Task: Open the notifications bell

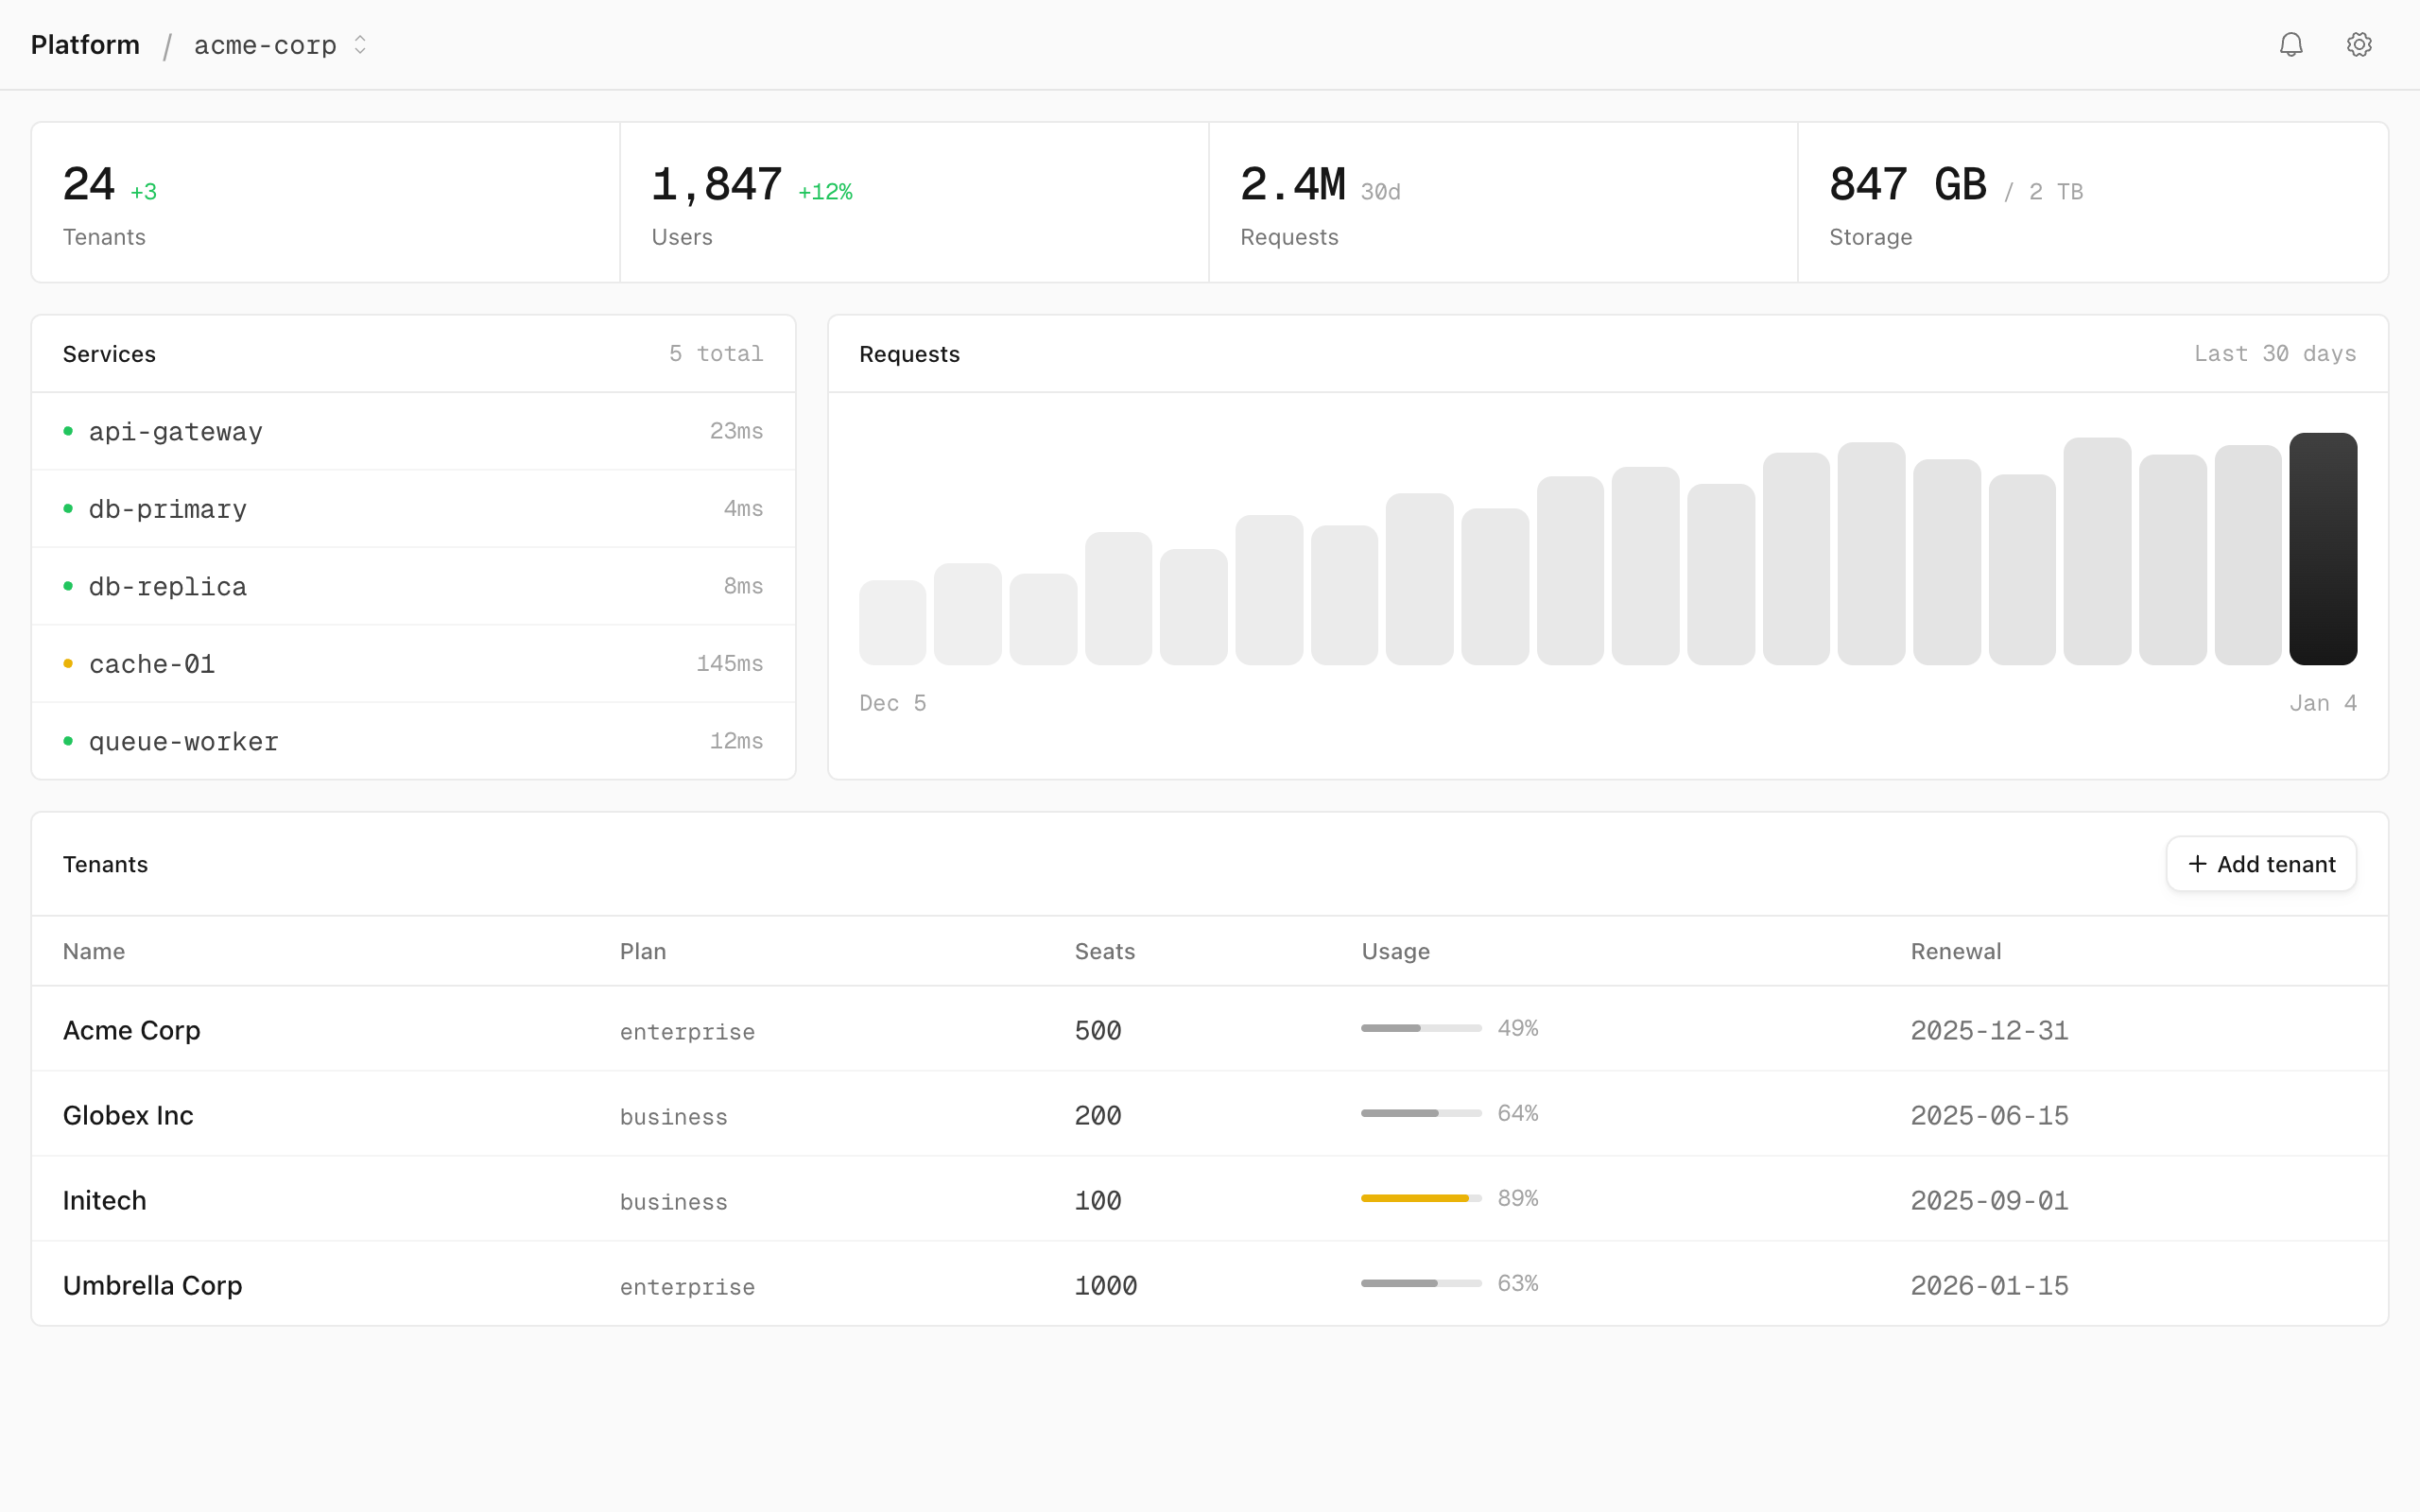Action: (2291, 44)
